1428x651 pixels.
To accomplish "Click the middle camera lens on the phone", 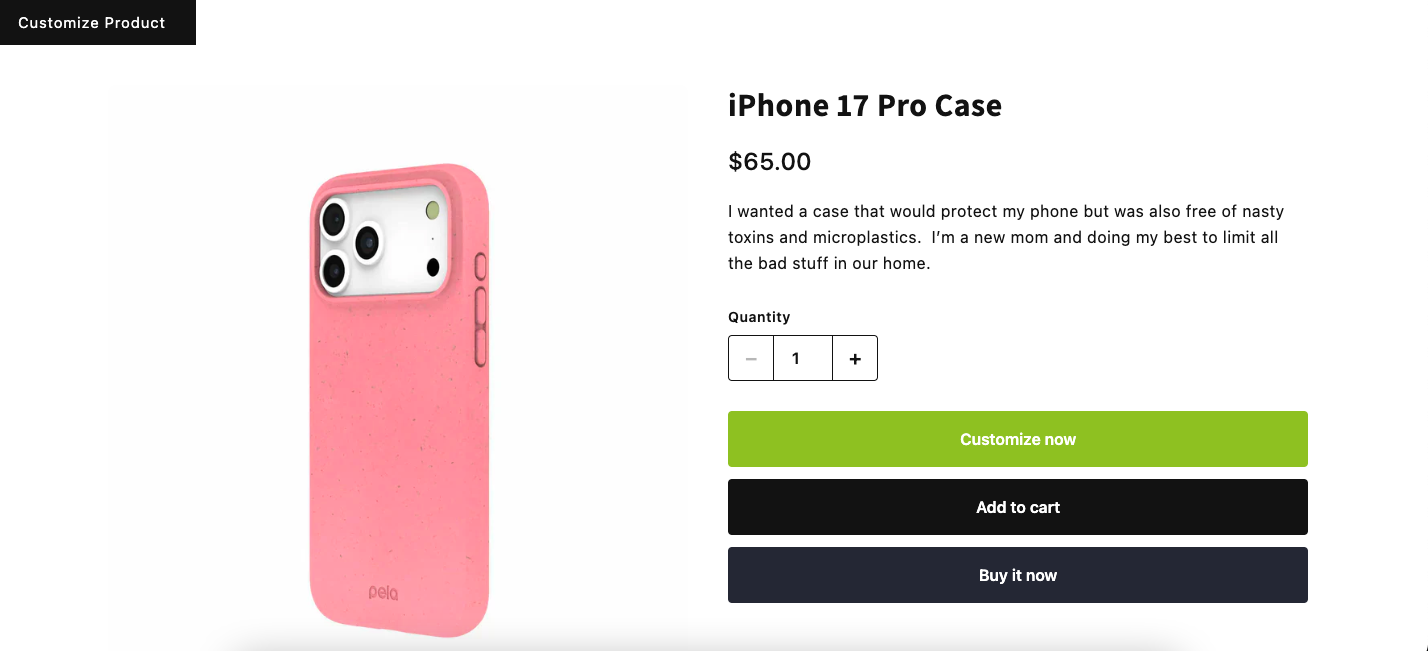I will 367,242.
